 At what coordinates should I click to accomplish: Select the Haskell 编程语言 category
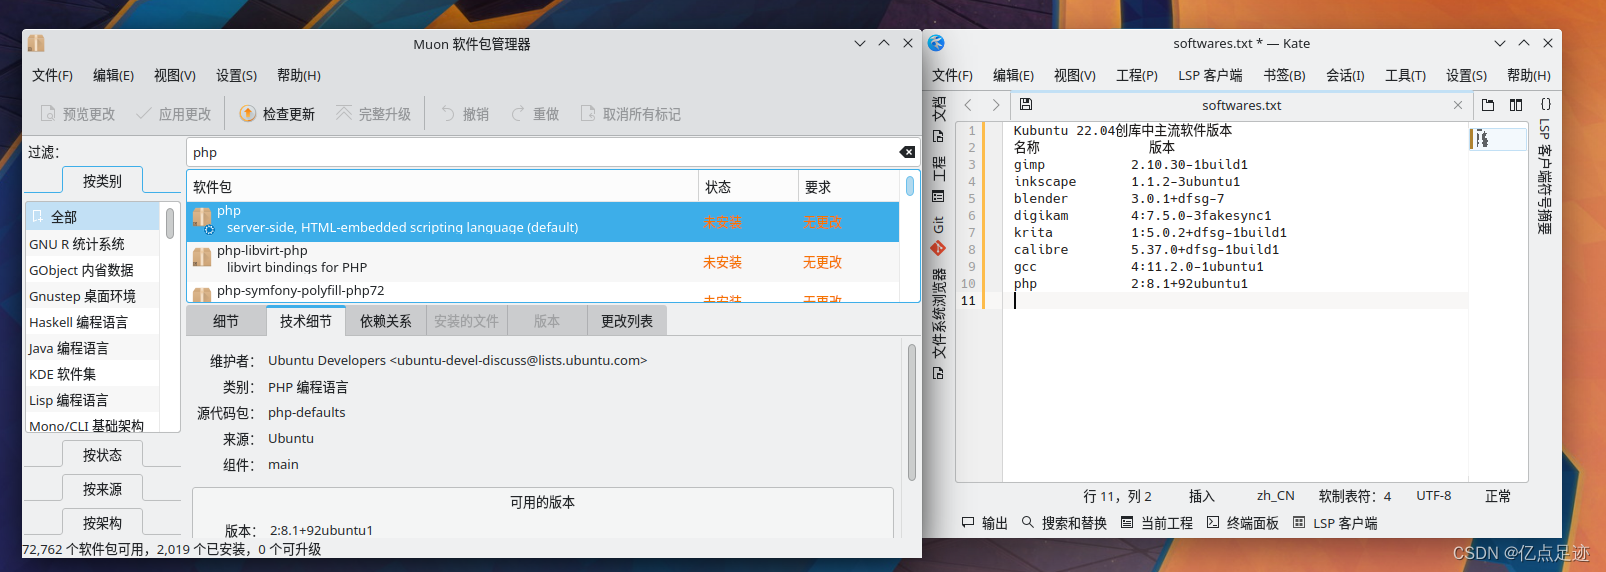pyautogui.click(x=92, y=322)
